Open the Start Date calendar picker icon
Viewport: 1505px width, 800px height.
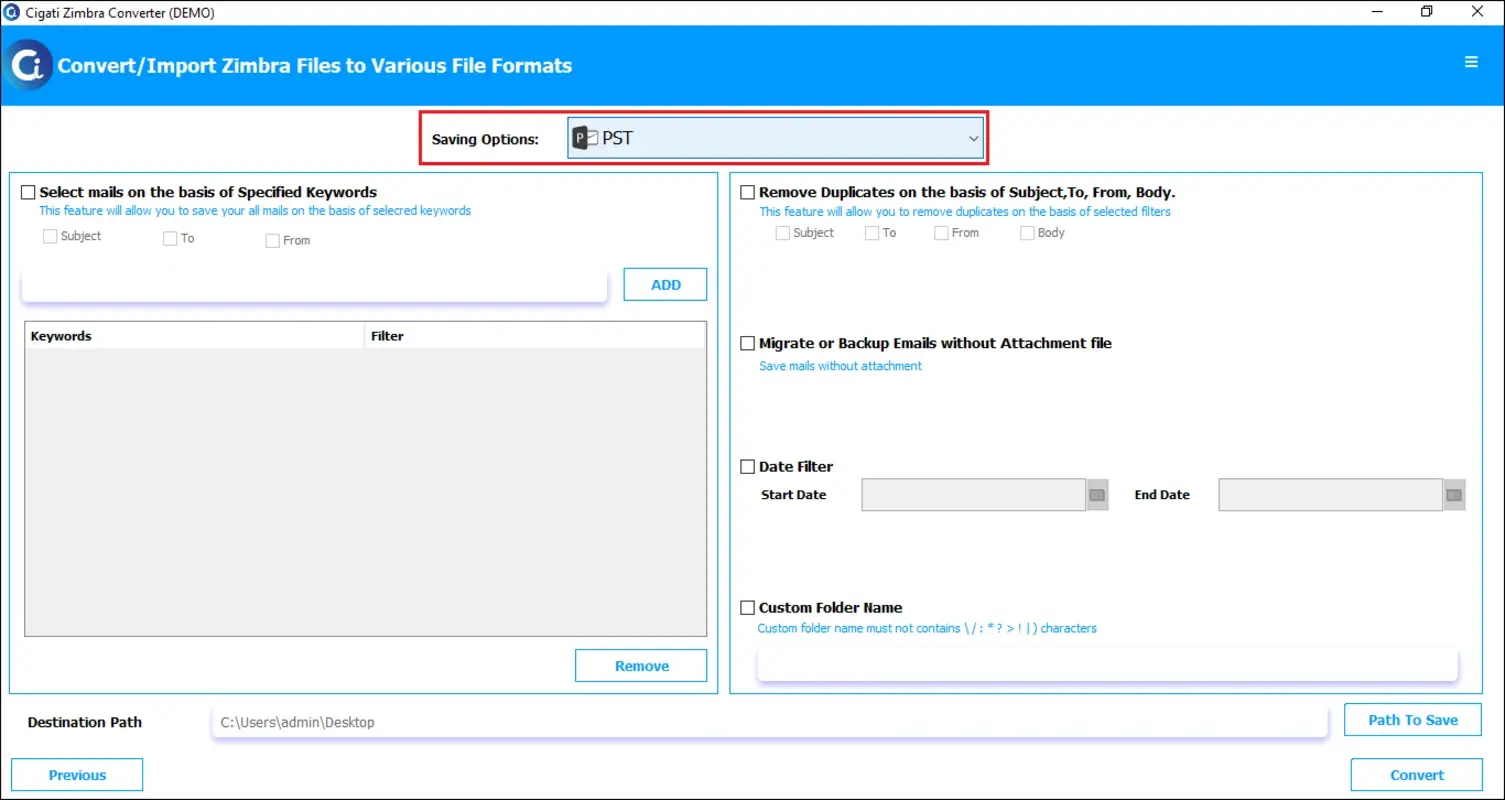pyautogui.click(x=1096, y=494)
